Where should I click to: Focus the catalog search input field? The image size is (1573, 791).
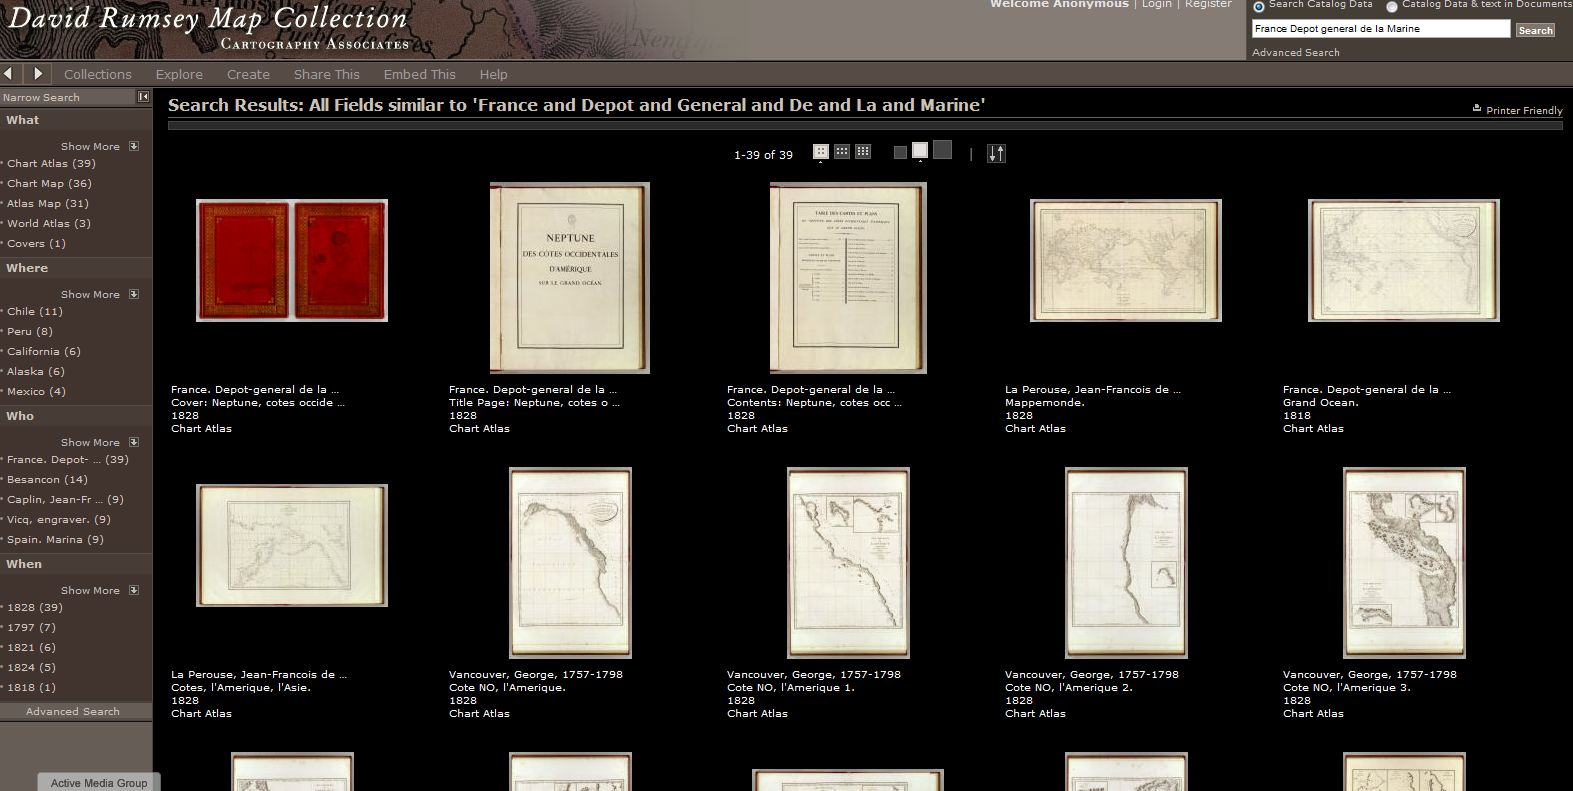[x=1381, y=29]
